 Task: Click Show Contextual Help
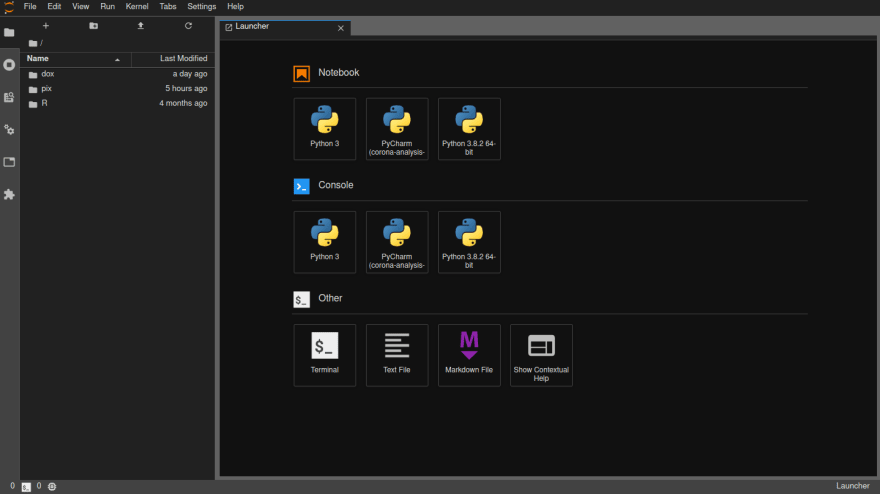[x=541, y=355]
